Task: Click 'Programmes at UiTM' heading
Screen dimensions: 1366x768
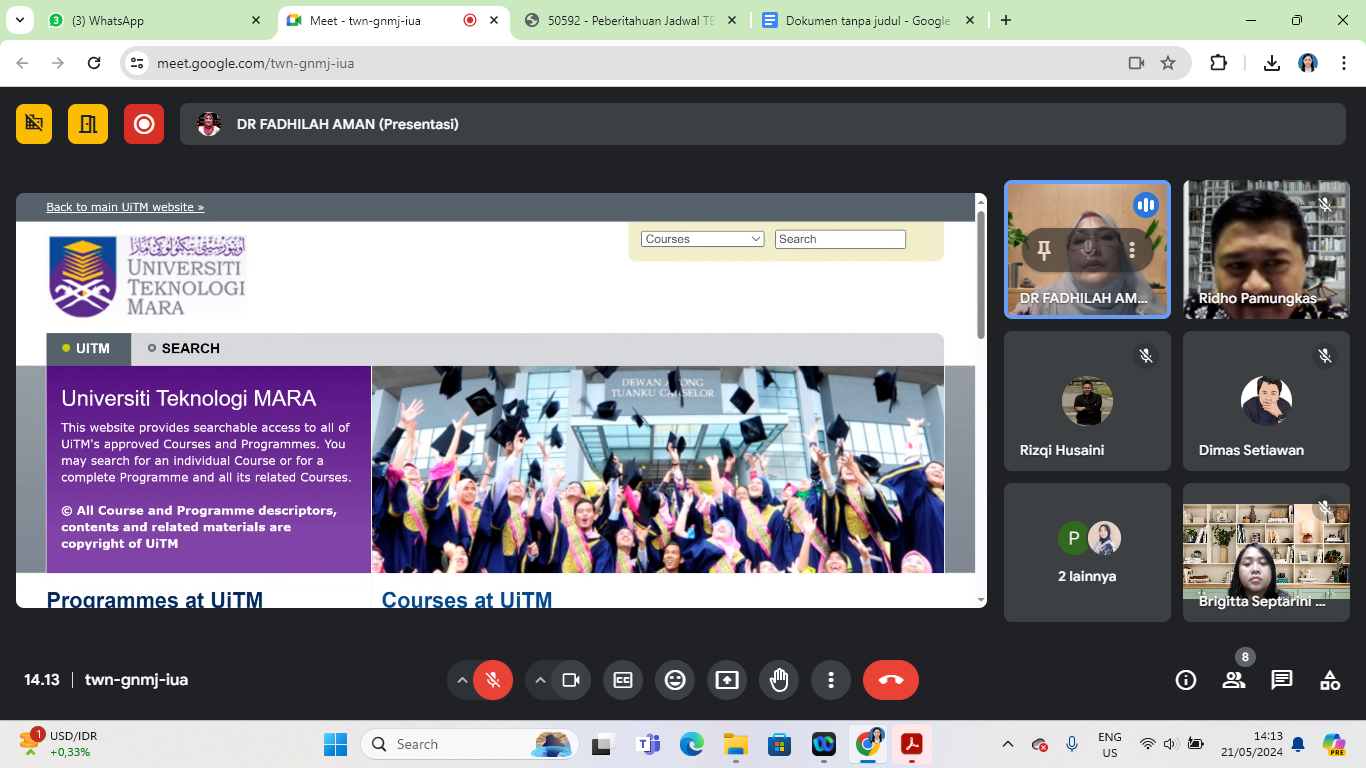Action: (x=155, y=600)
